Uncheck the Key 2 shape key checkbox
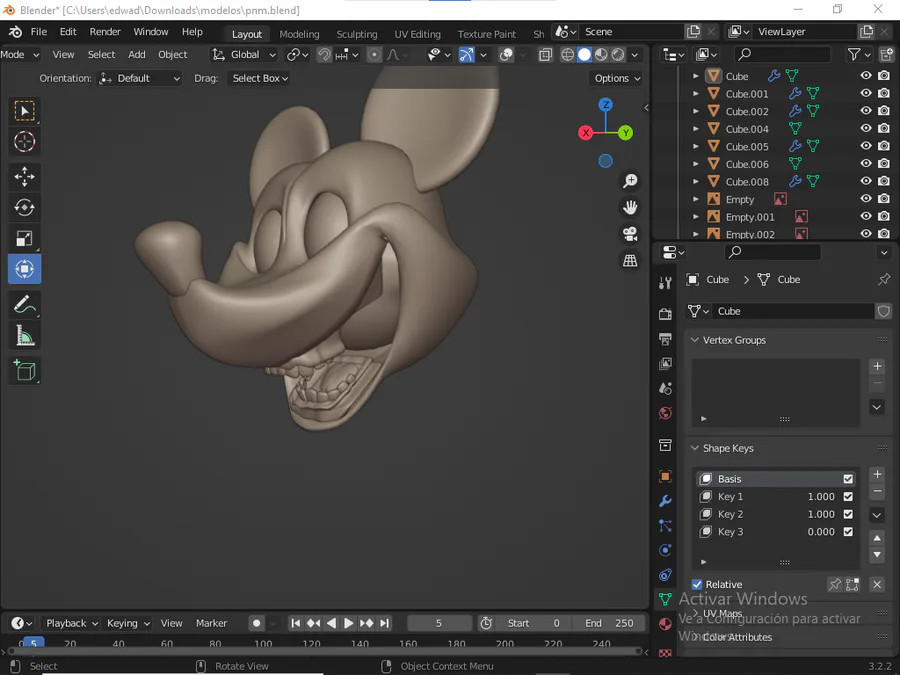This screenshot has height=675, width=900. pos(848,514)
